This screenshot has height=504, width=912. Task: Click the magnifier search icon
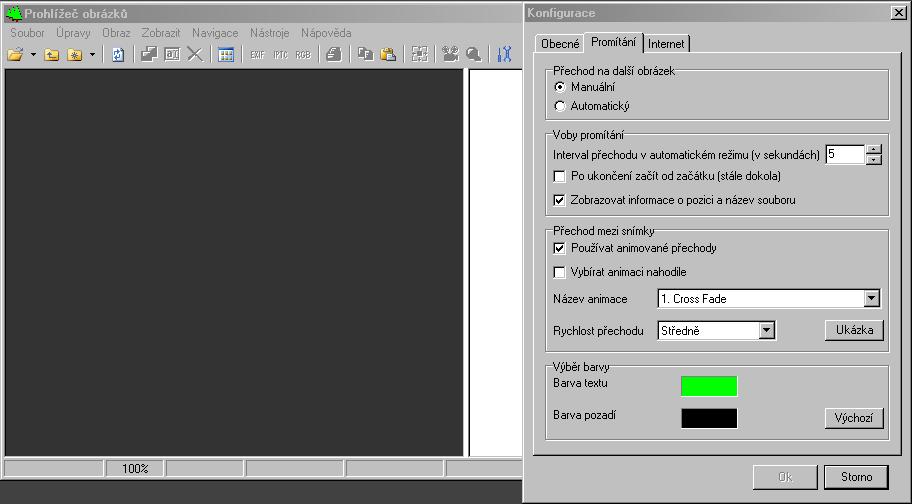(473, 55)
